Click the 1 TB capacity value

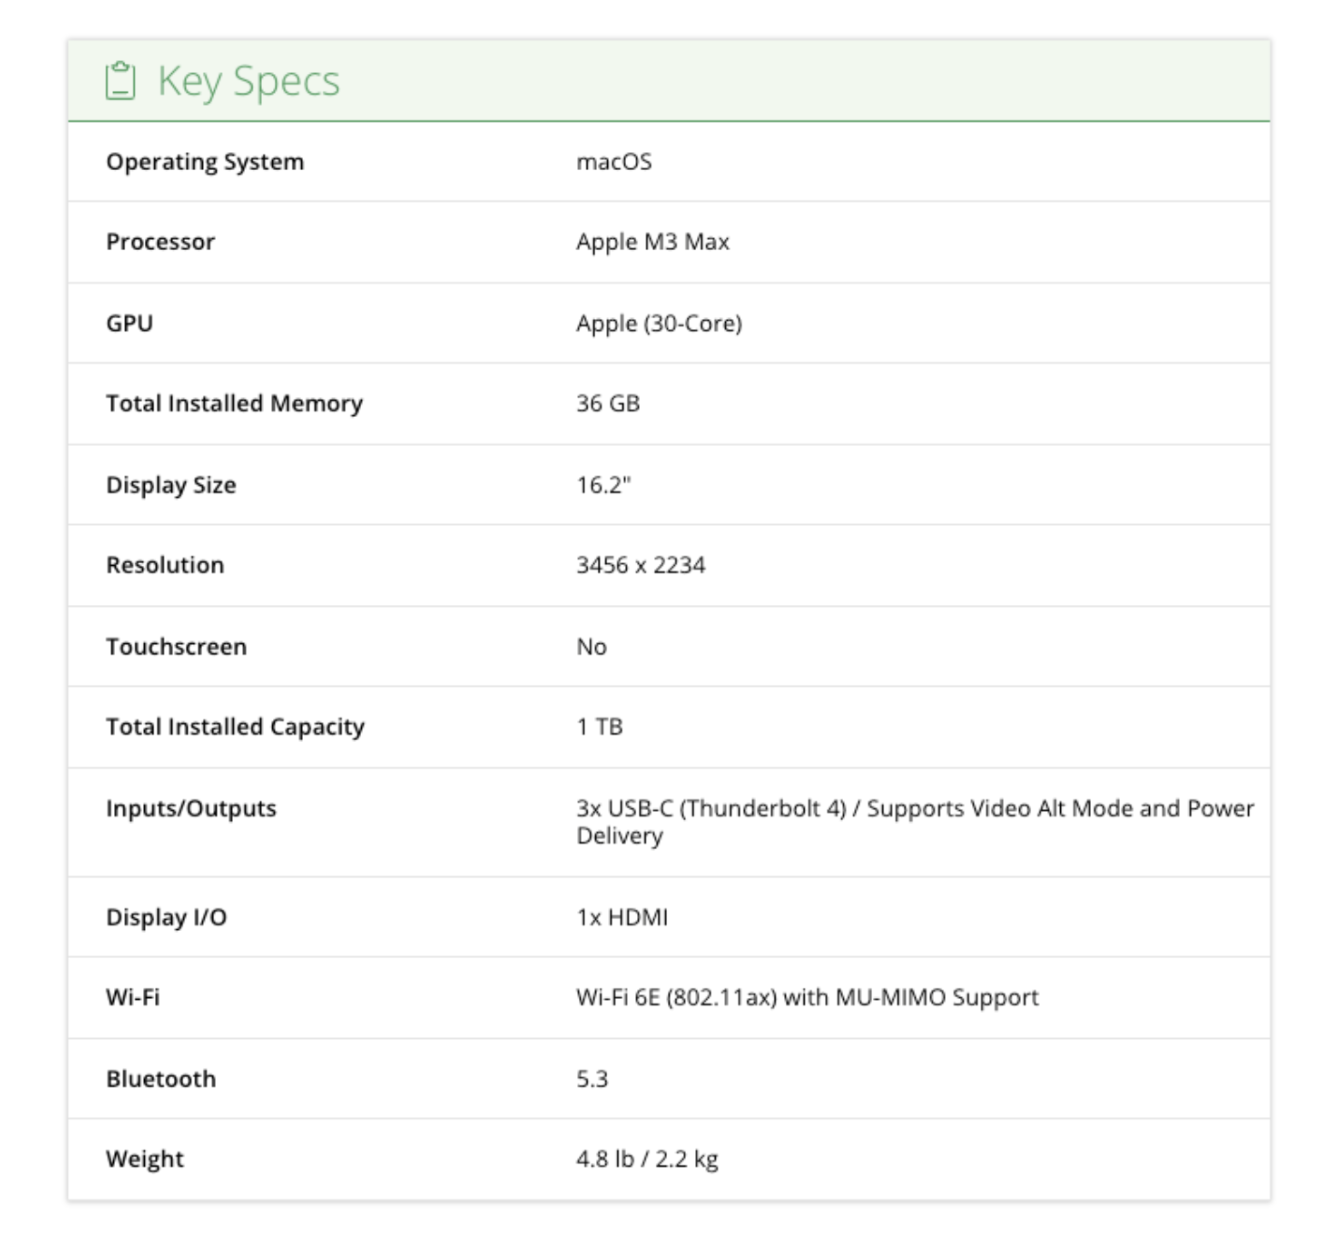599,727
